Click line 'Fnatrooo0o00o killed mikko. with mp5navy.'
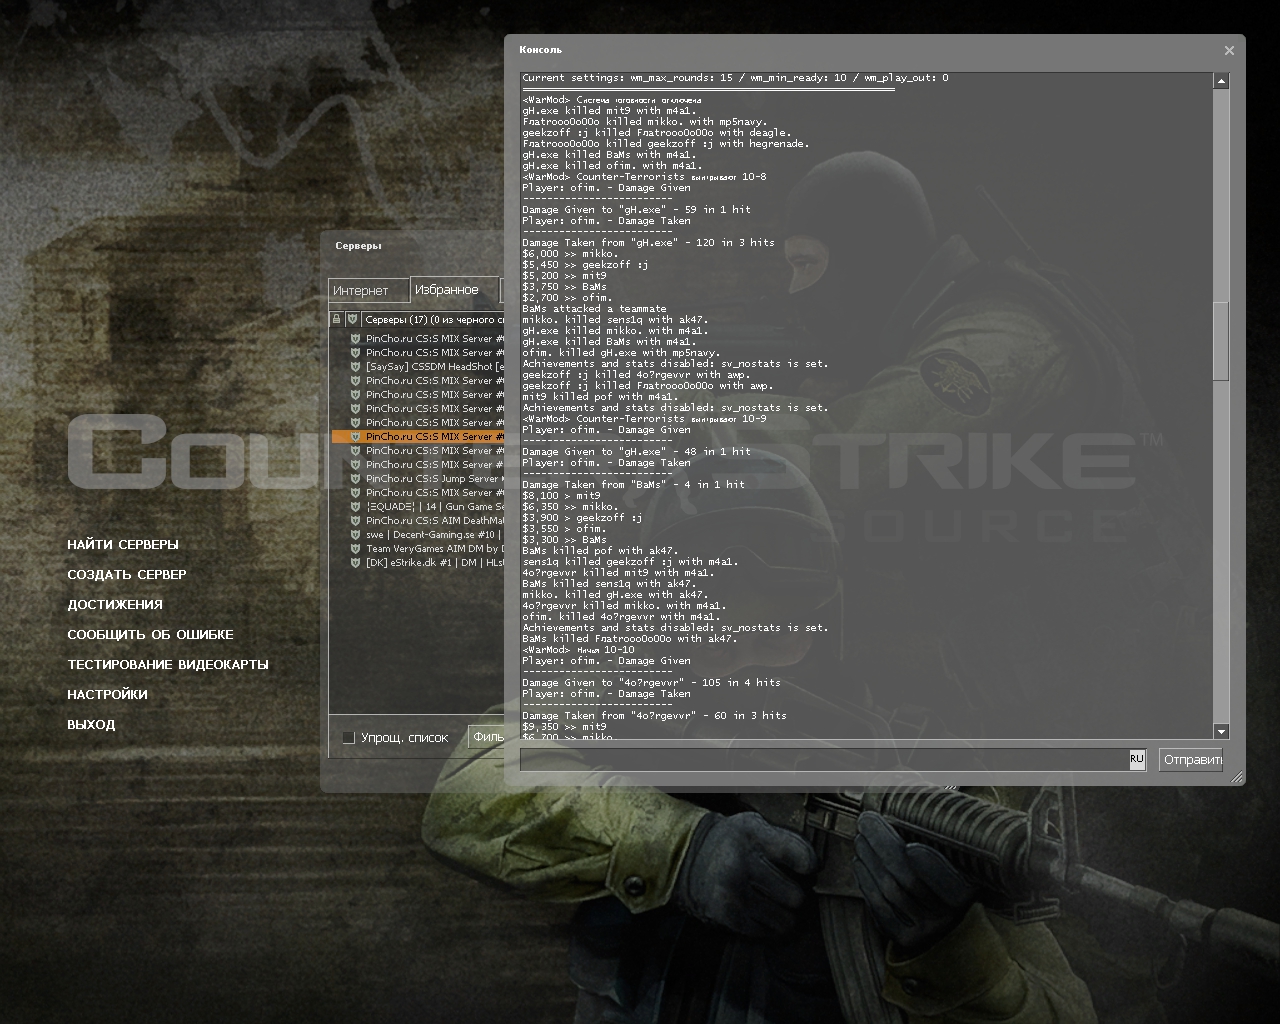The width and height of the screenshot is (1280, 1024). point(645,122)
